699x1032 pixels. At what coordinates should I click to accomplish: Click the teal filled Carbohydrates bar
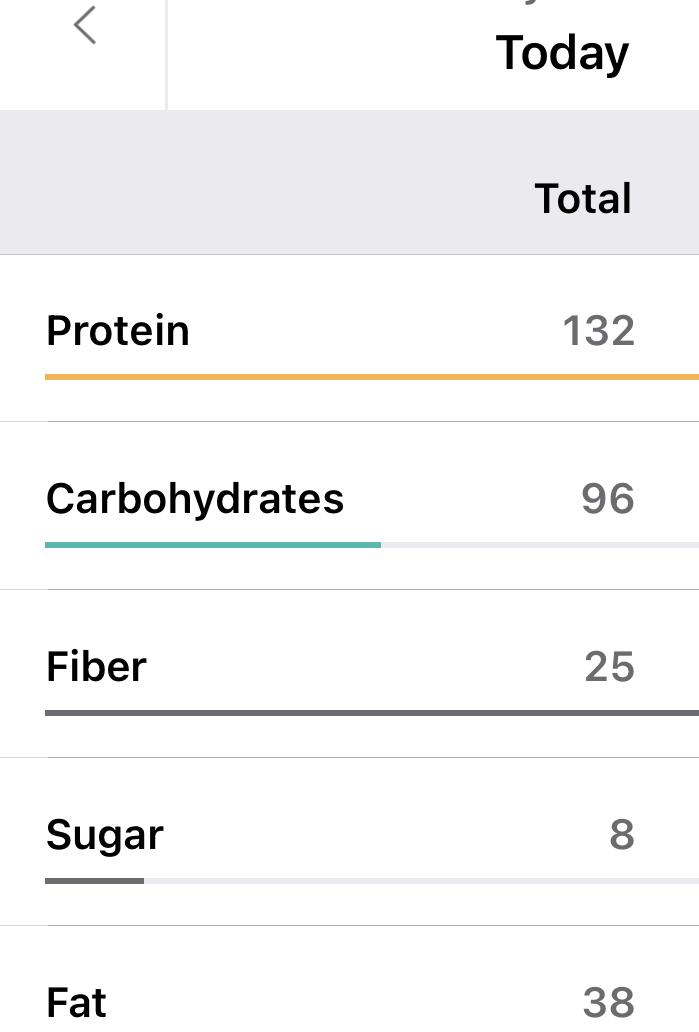click(x=212, y=545)
